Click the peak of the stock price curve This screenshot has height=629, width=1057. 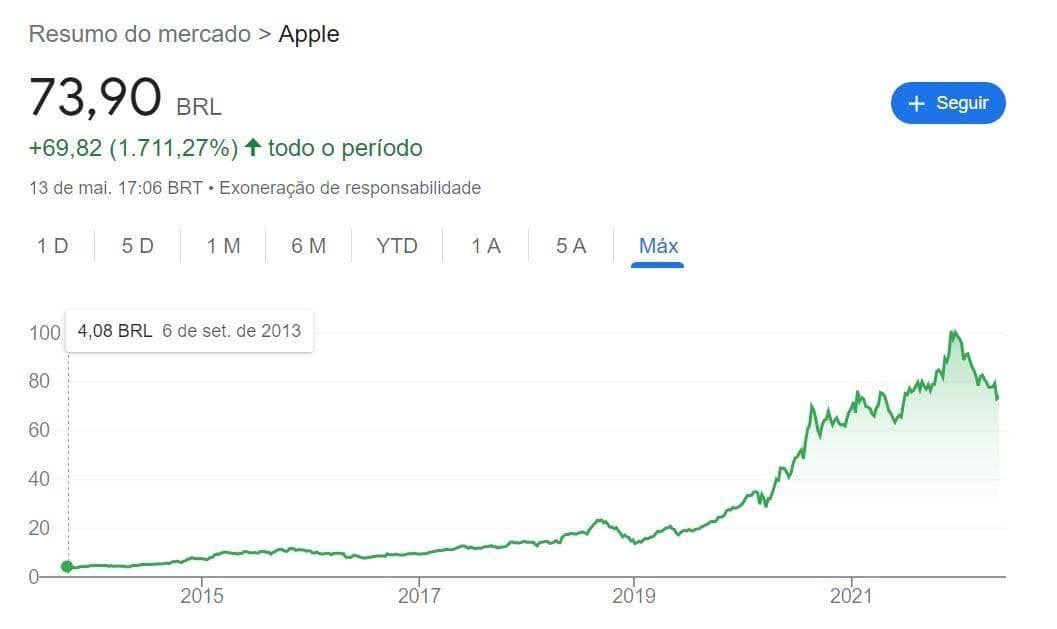[x=955, y=330]
